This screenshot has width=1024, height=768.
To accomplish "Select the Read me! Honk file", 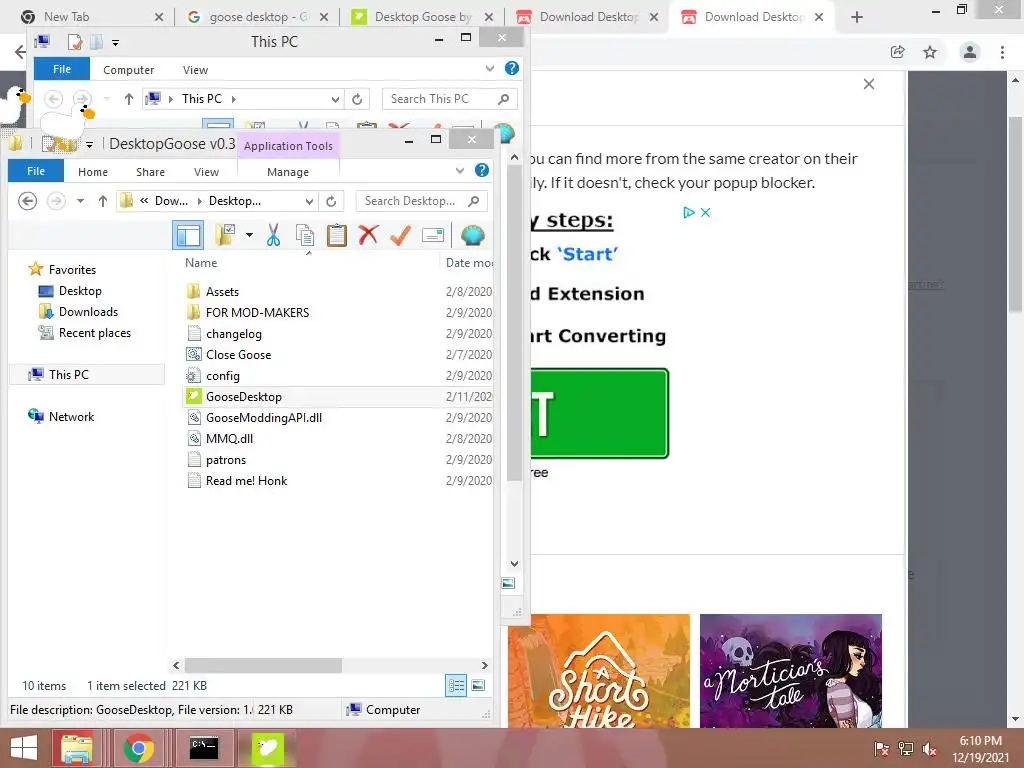I will click(246, 480).
